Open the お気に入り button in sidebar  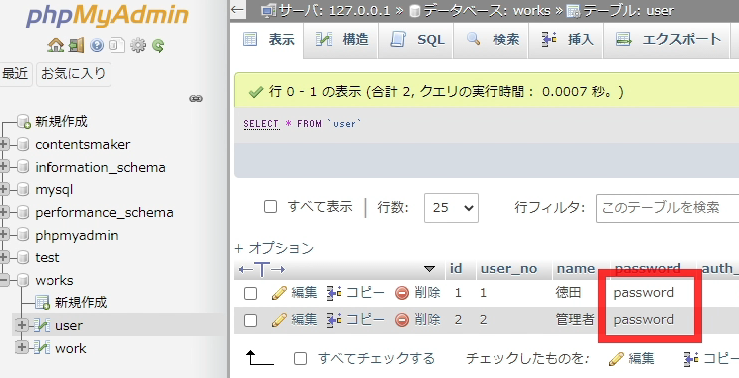point(74,74)
